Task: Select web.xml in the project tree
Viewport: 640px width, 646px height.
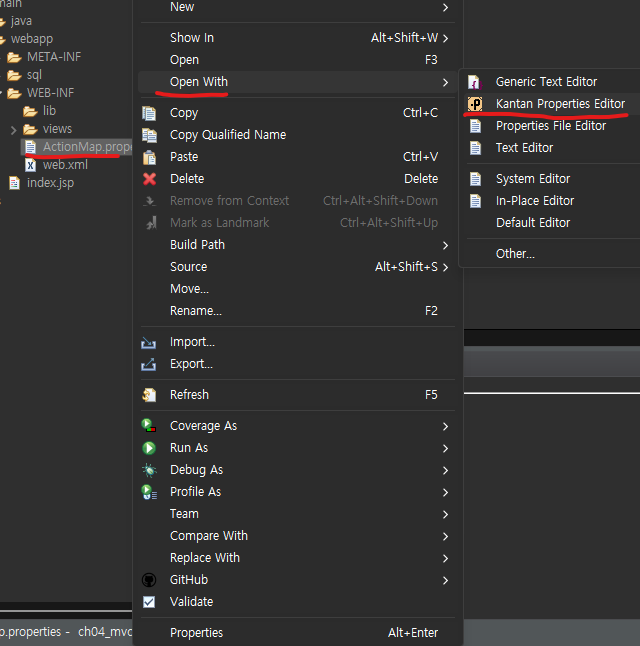Action: coord(65,165)
